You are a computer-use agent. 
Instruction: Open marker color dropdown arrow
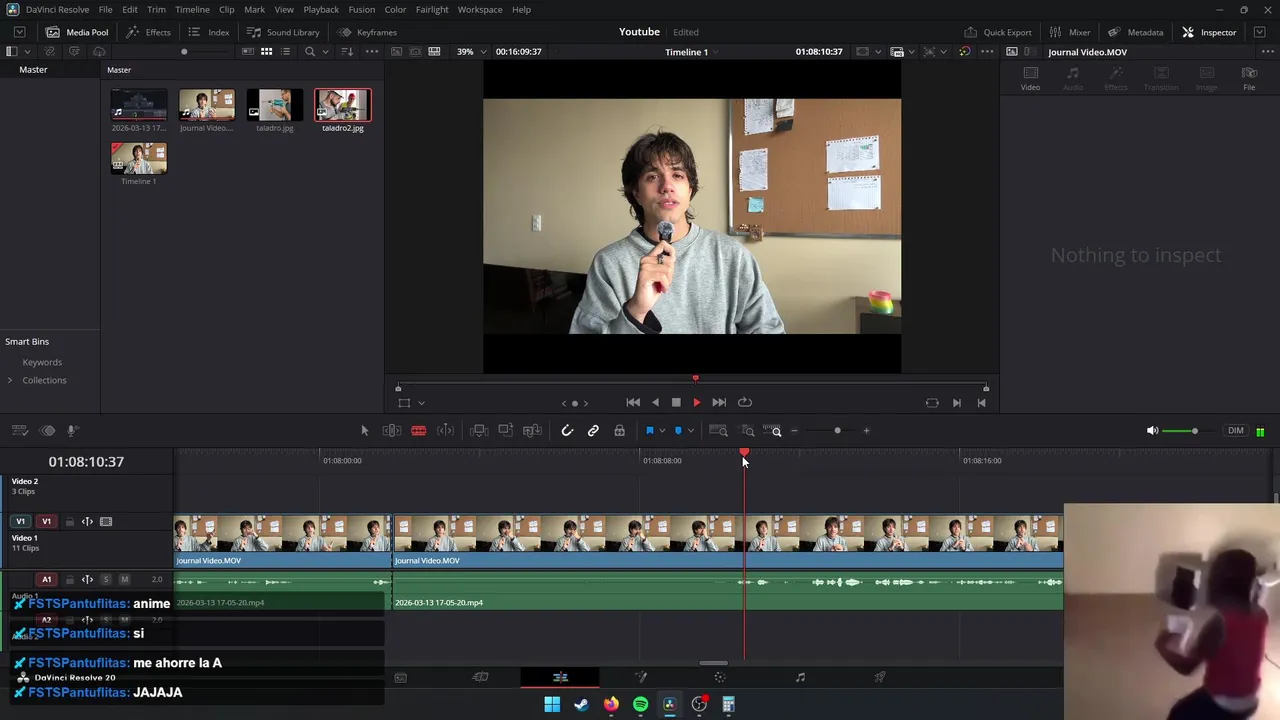point(691,431)
